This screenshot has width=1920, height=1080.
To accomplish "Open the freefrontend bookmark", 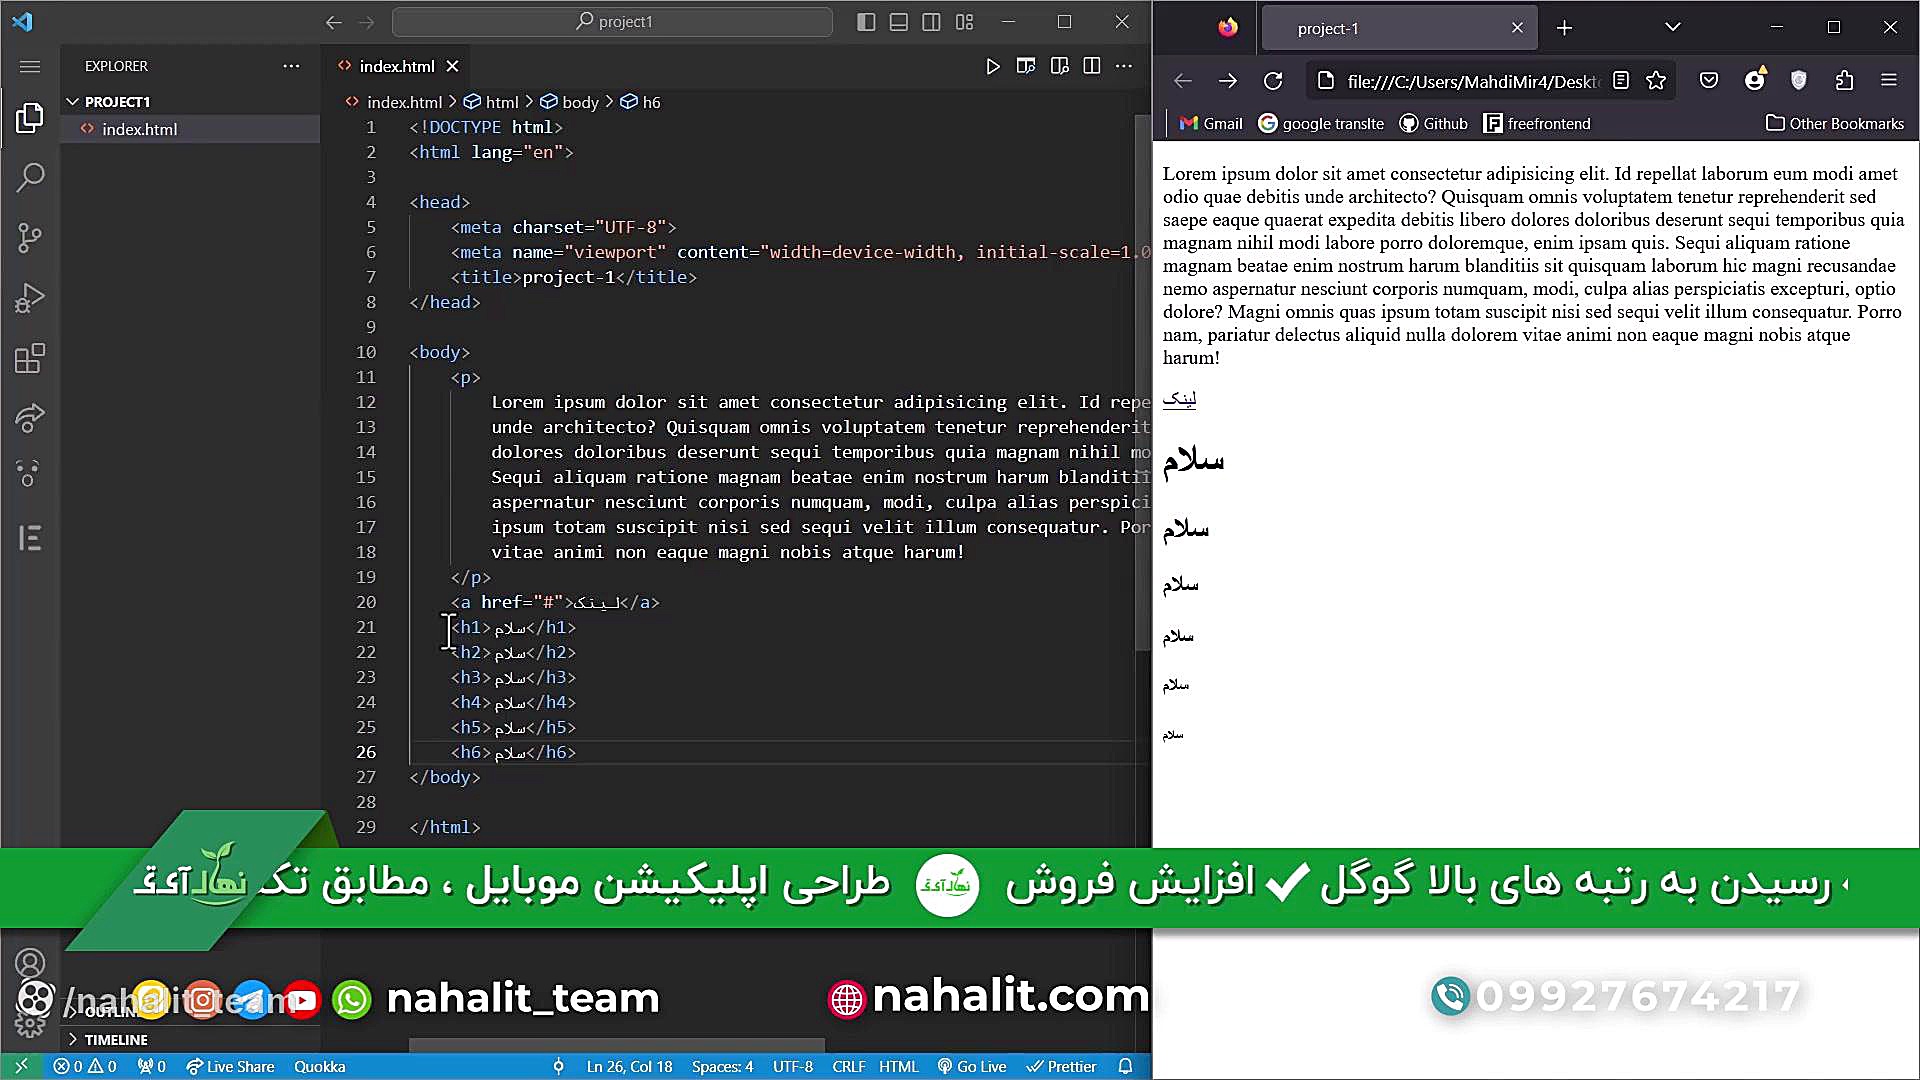I will (1537, 124).
